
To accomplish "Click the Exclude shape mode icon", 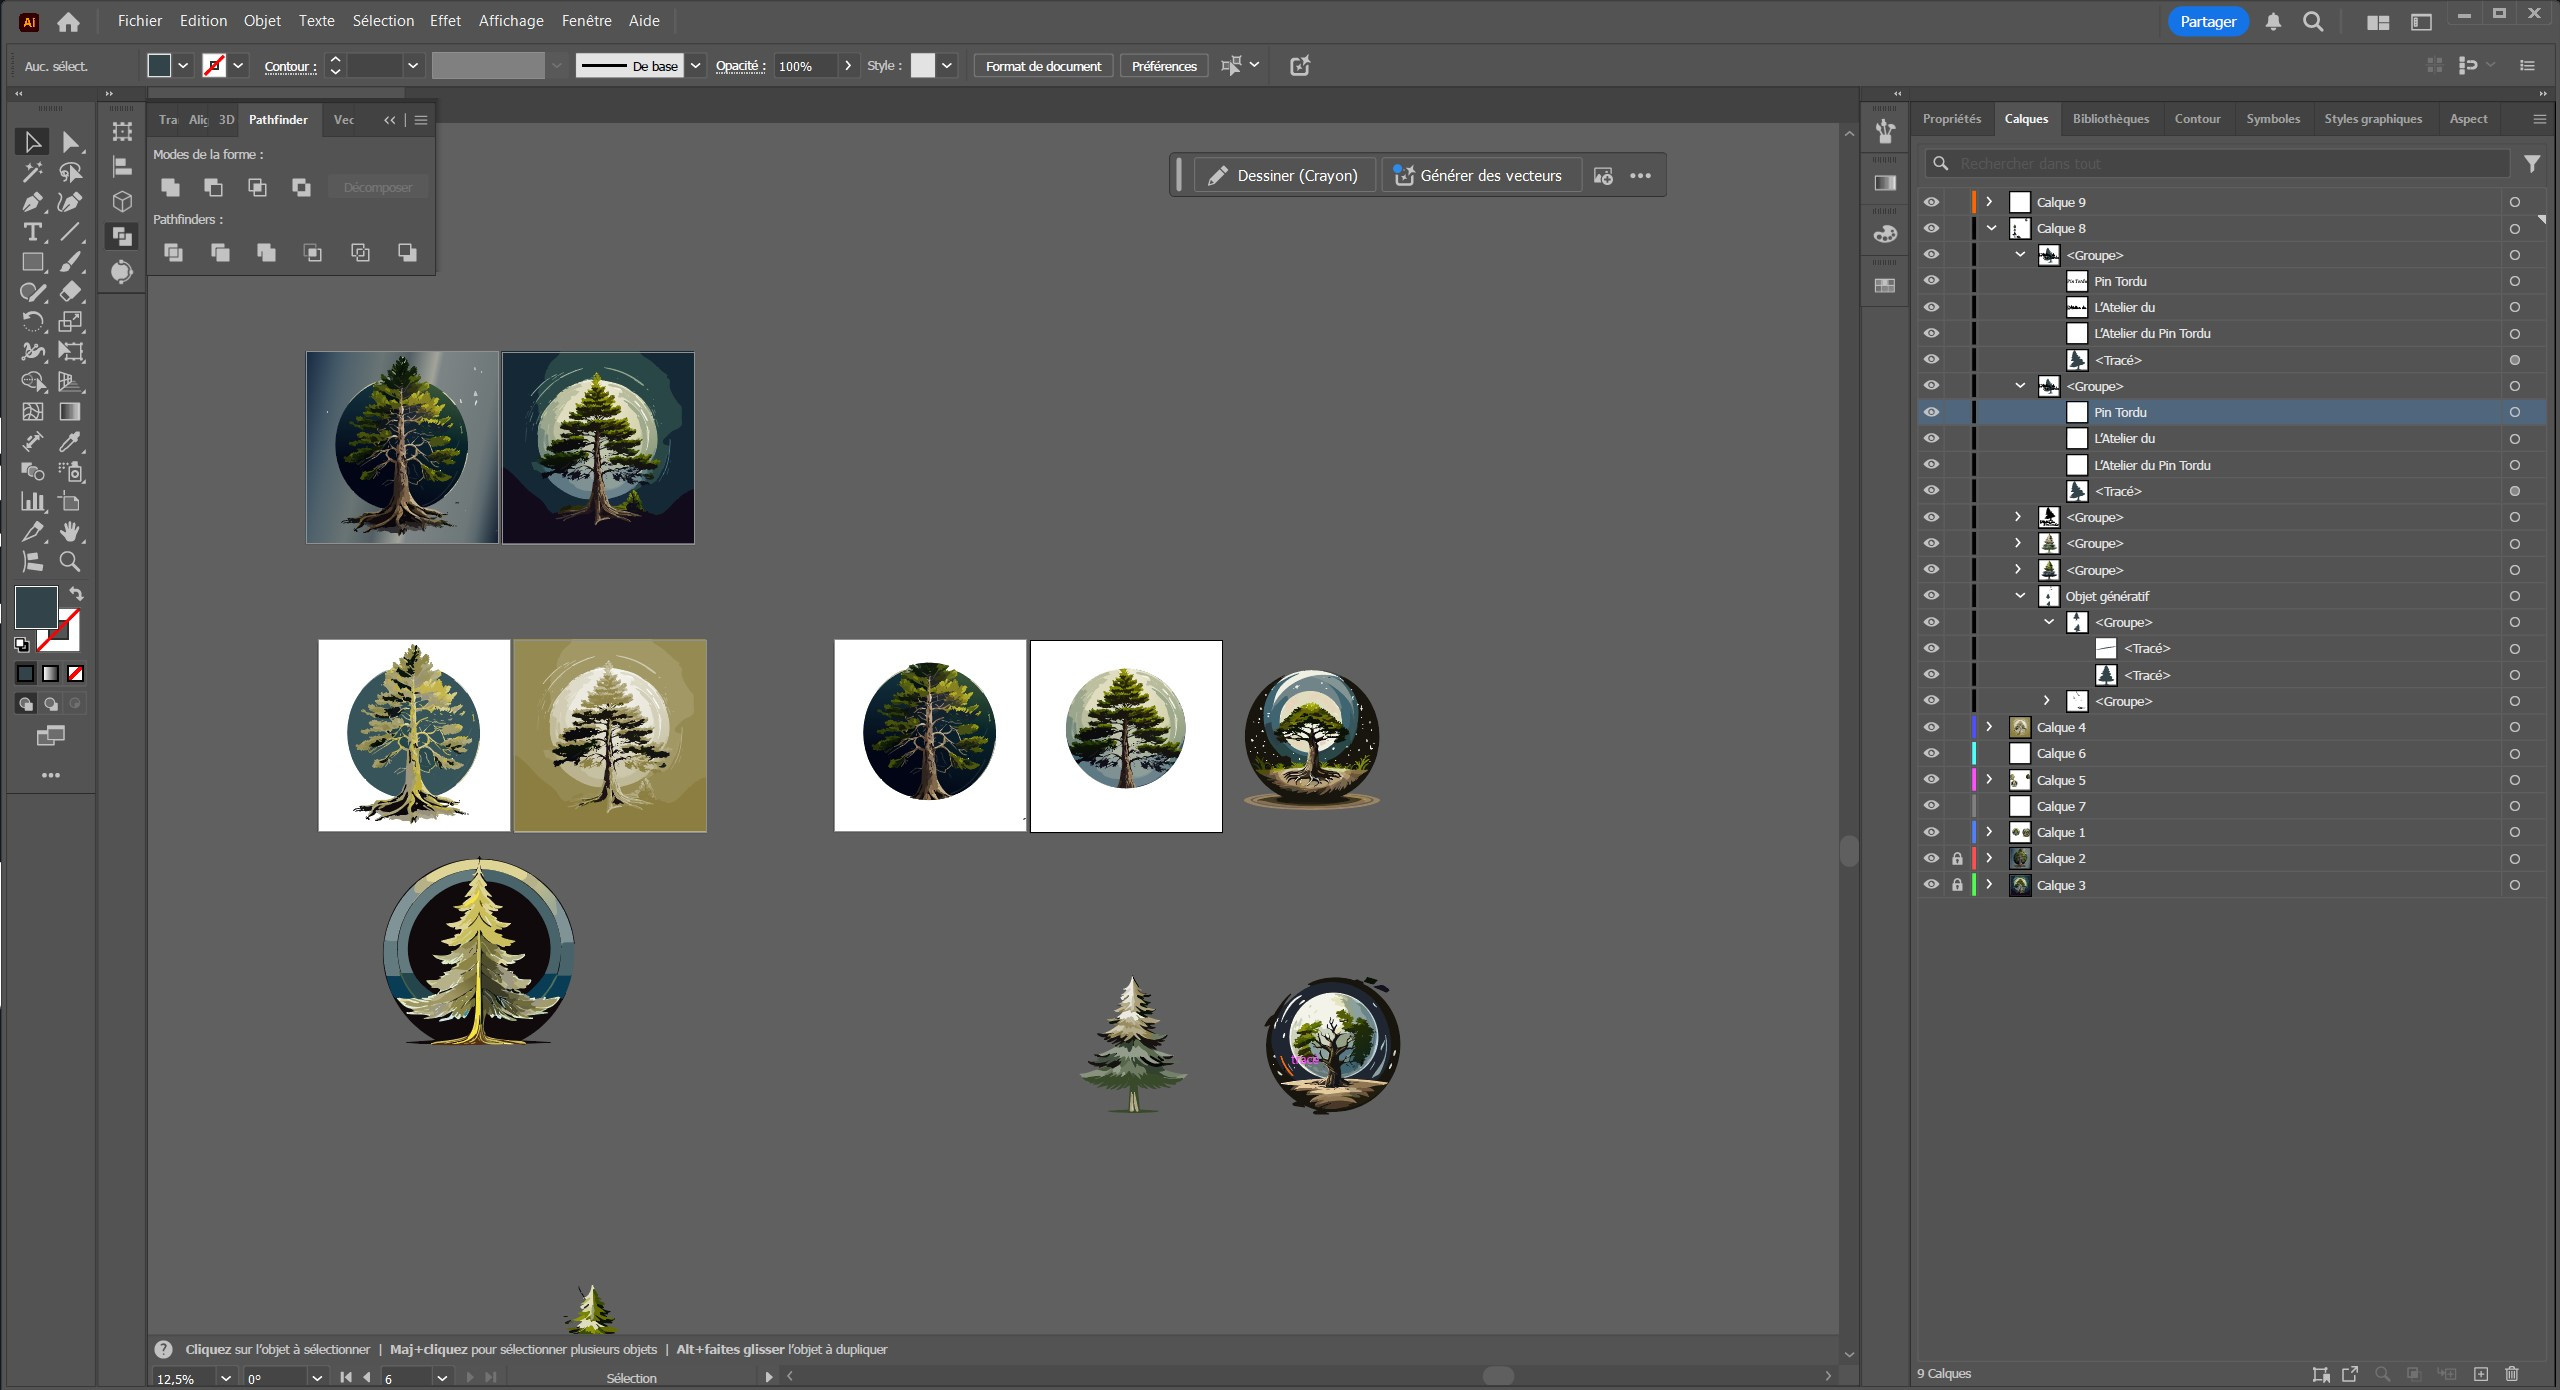I will pos(301,187).
